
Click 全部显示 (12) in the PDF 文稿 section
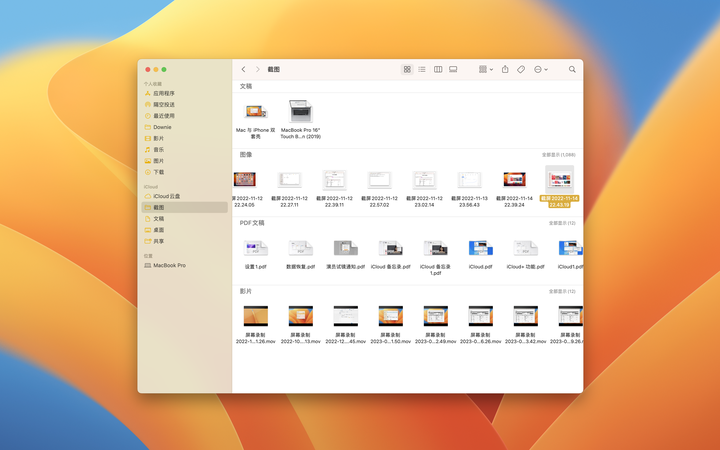562,223
